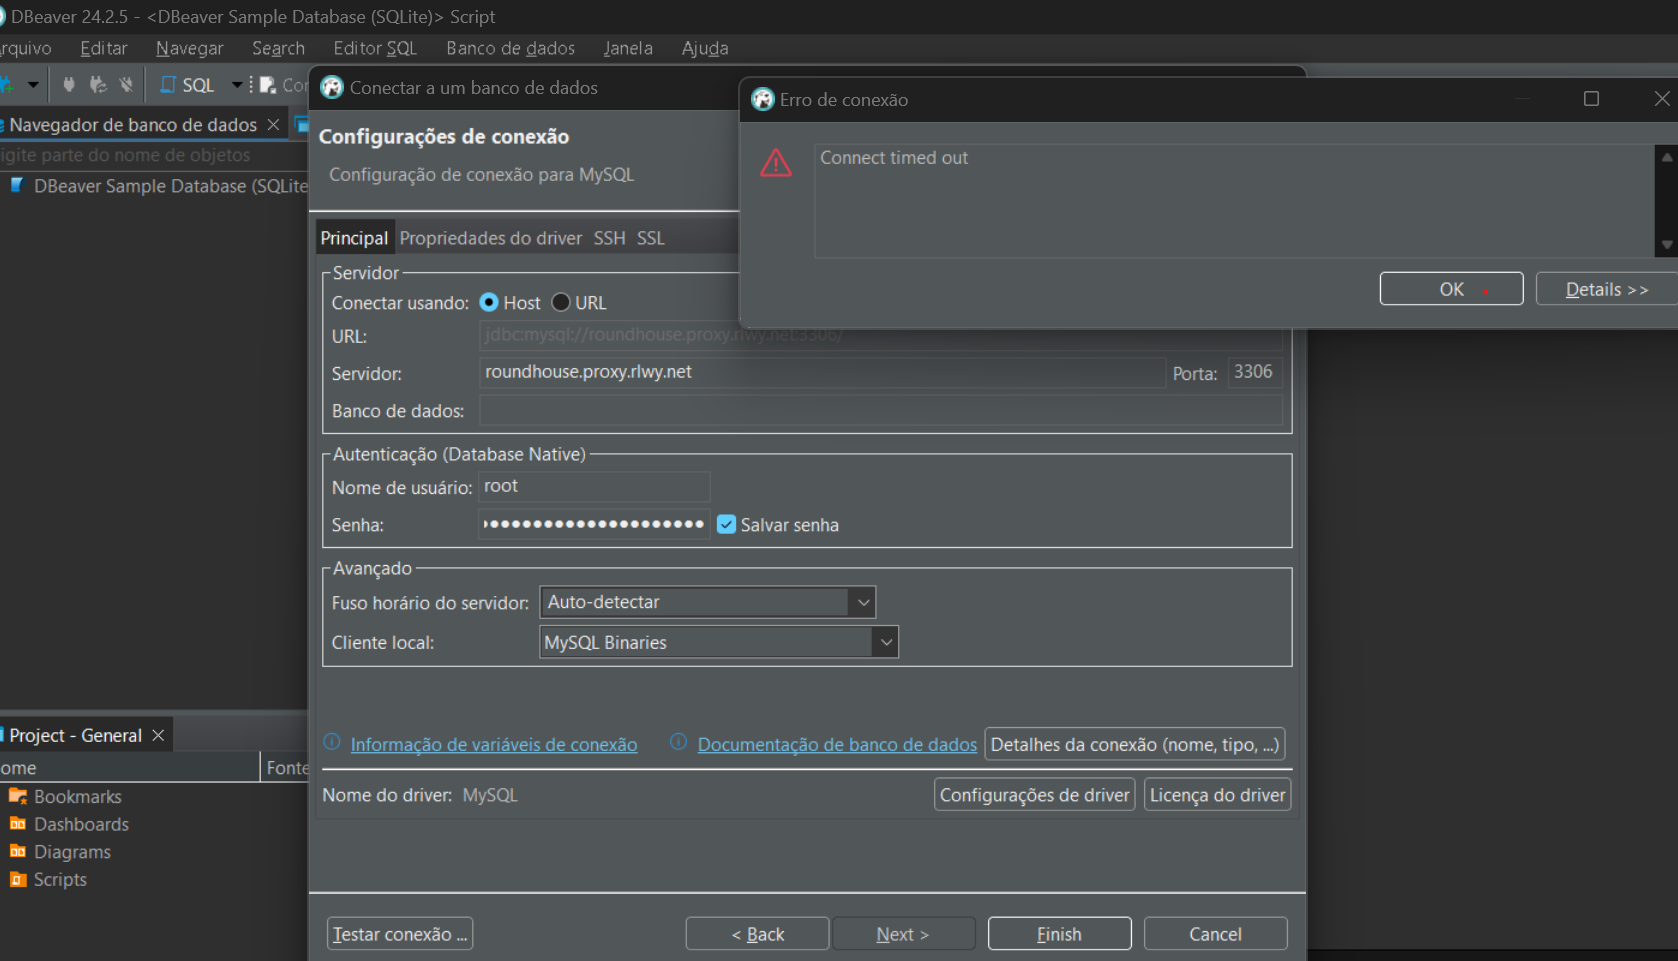Click the Testar conexão button

(x=400, y=934)
